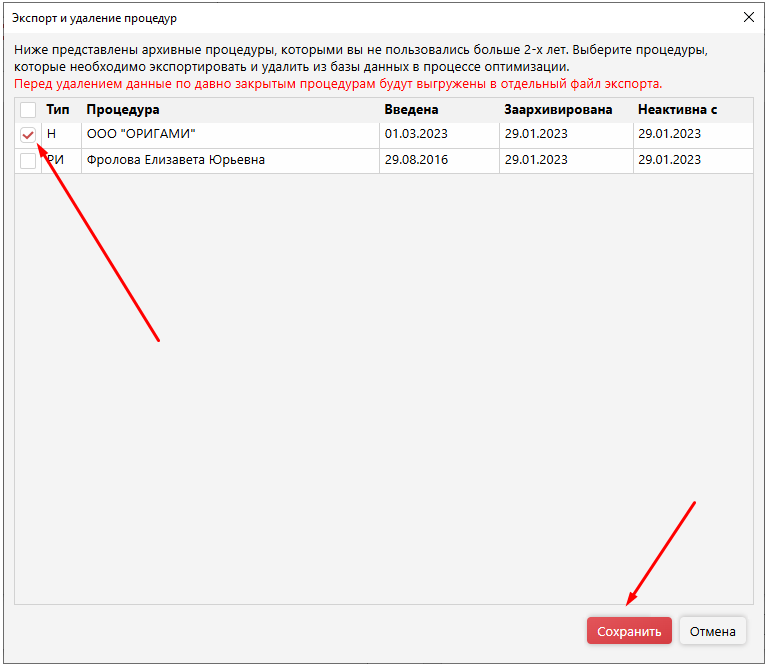The image size is (767, 666).
Task: Uncheck the ООО "ОРИГАМИ" procedure checkbox
Action: tap(28, 135)
